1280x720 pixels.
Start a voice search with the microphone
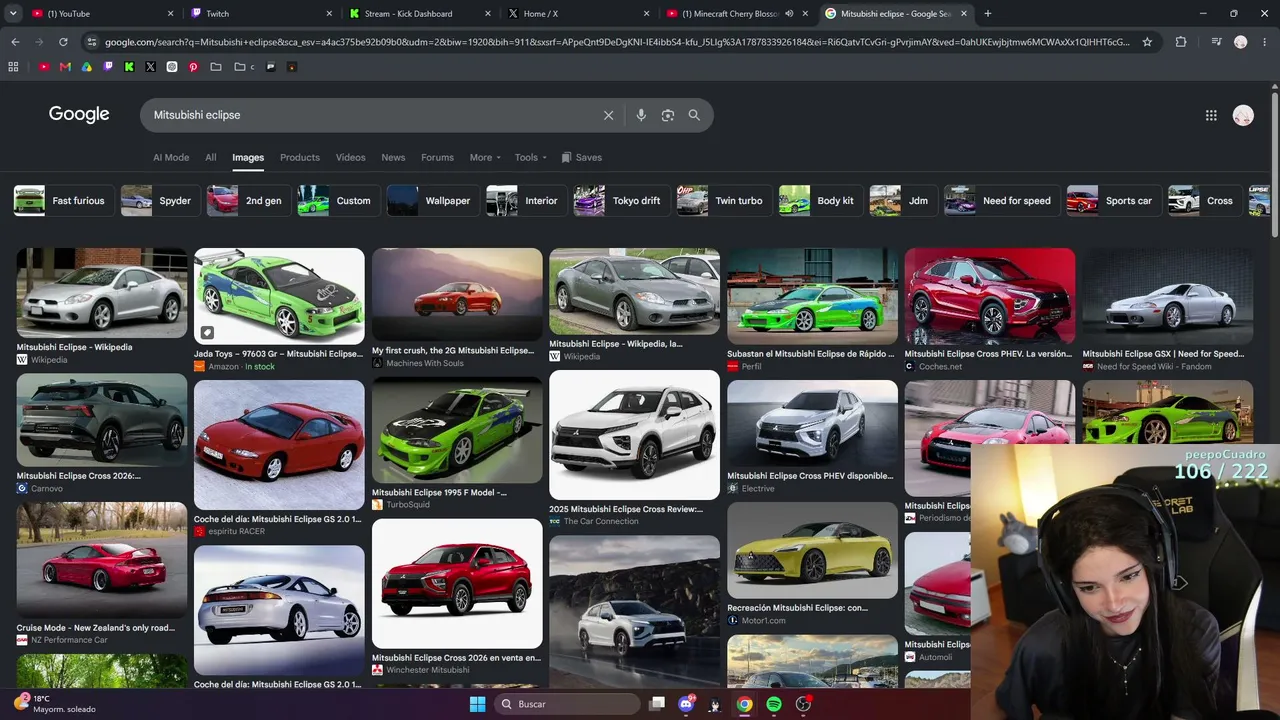[x=641, y=115]
